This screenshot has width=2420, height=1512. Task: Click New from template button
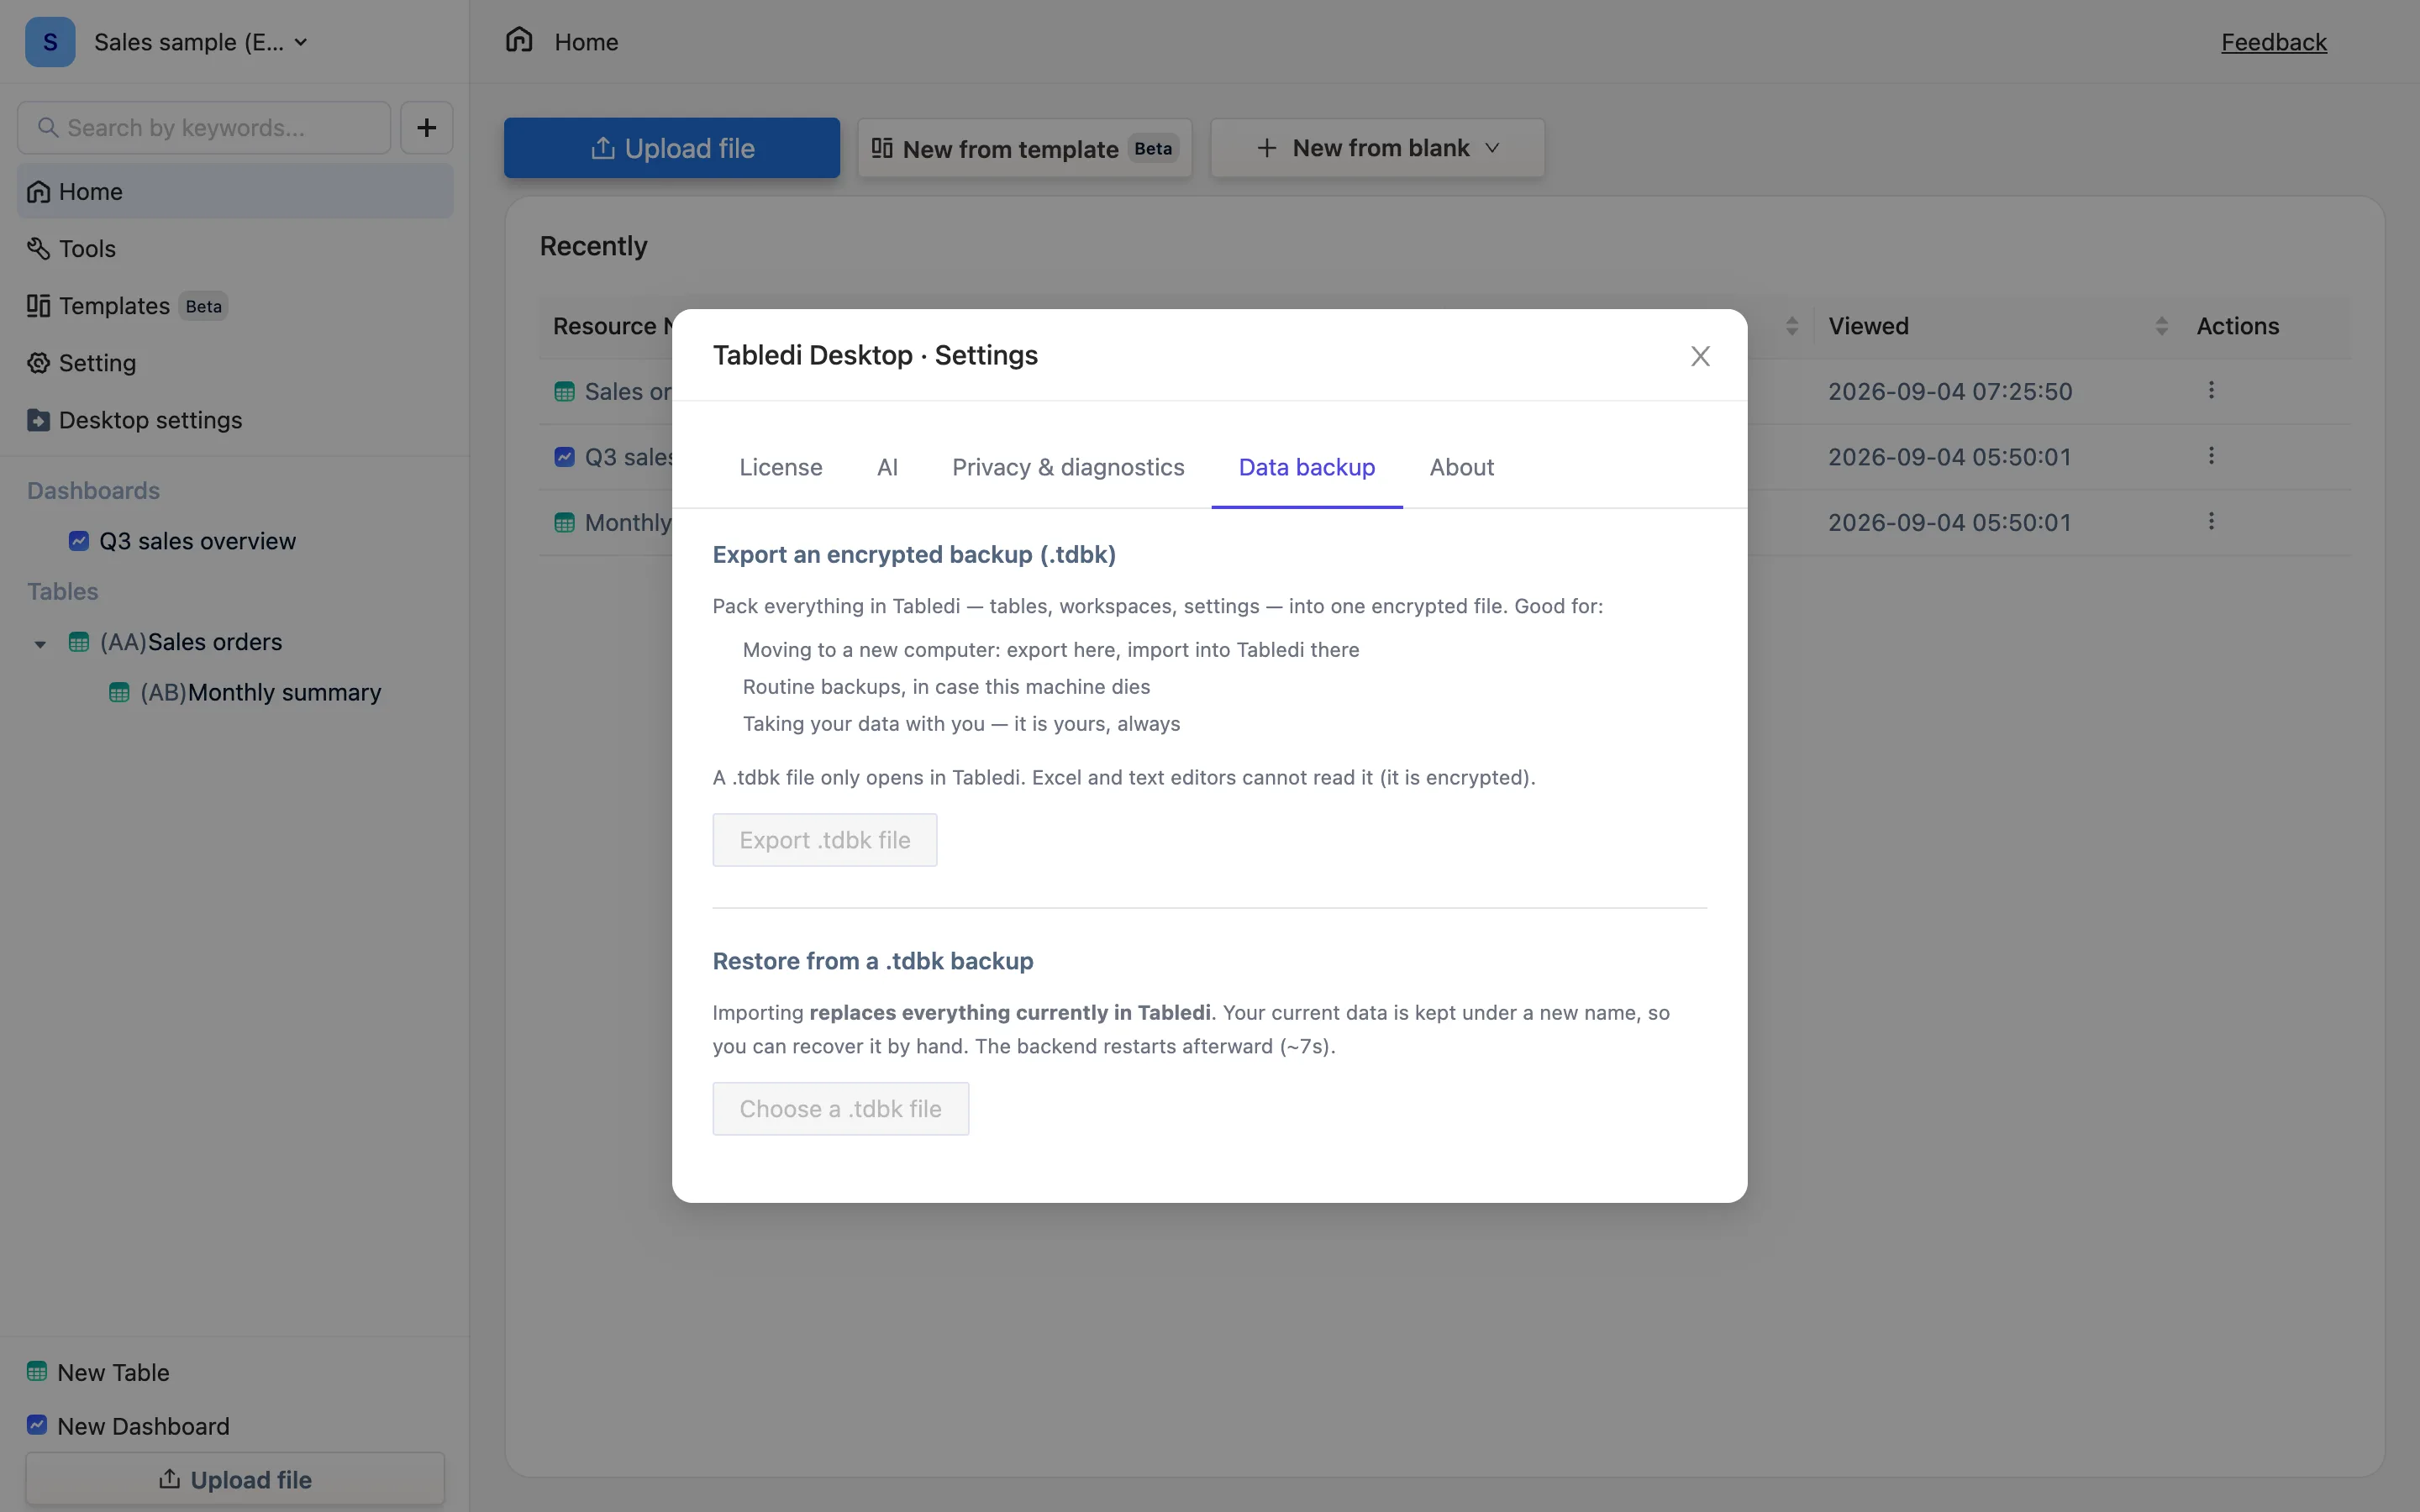pyautogui.click(x=1025, y=148)
